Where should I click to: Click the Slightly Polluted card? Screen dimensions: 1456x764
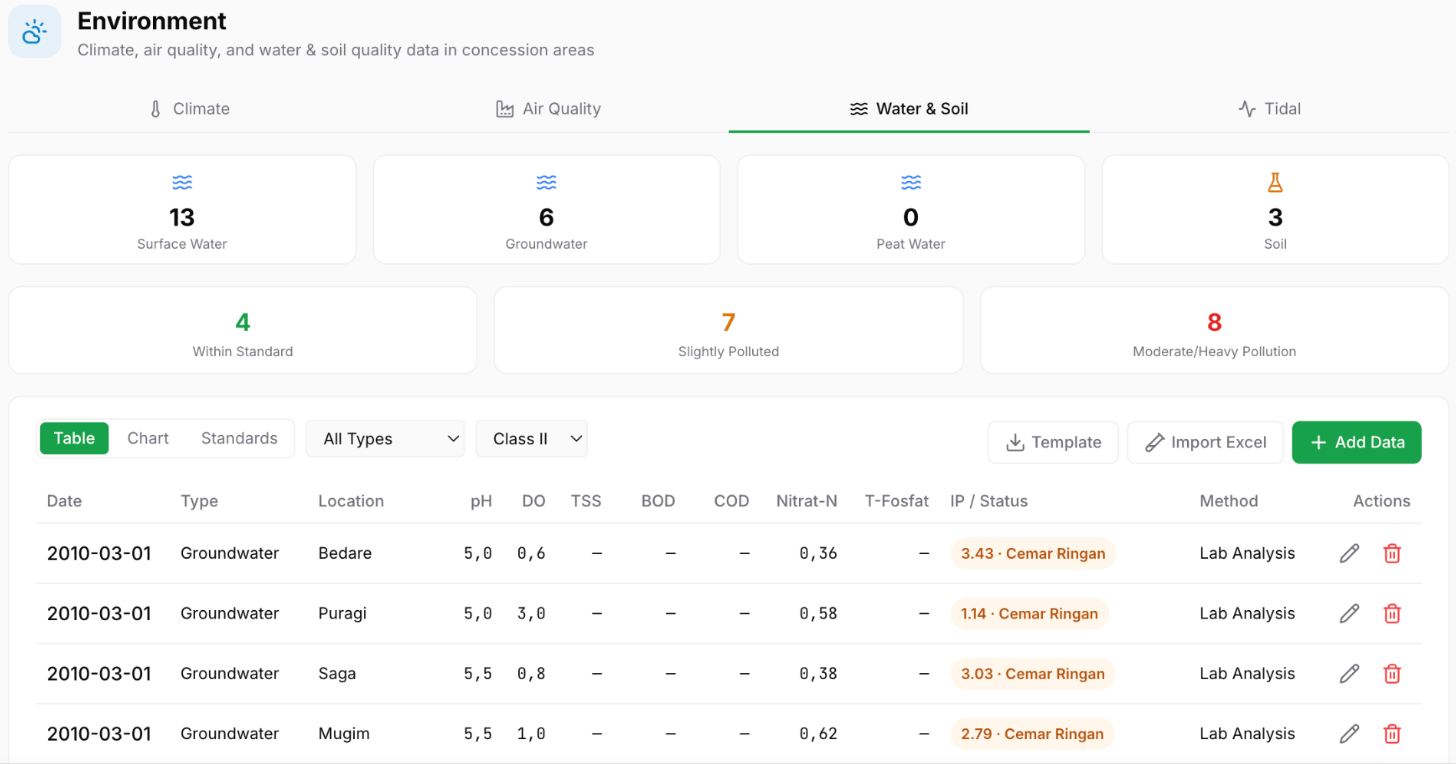click(x=728, y=331)
